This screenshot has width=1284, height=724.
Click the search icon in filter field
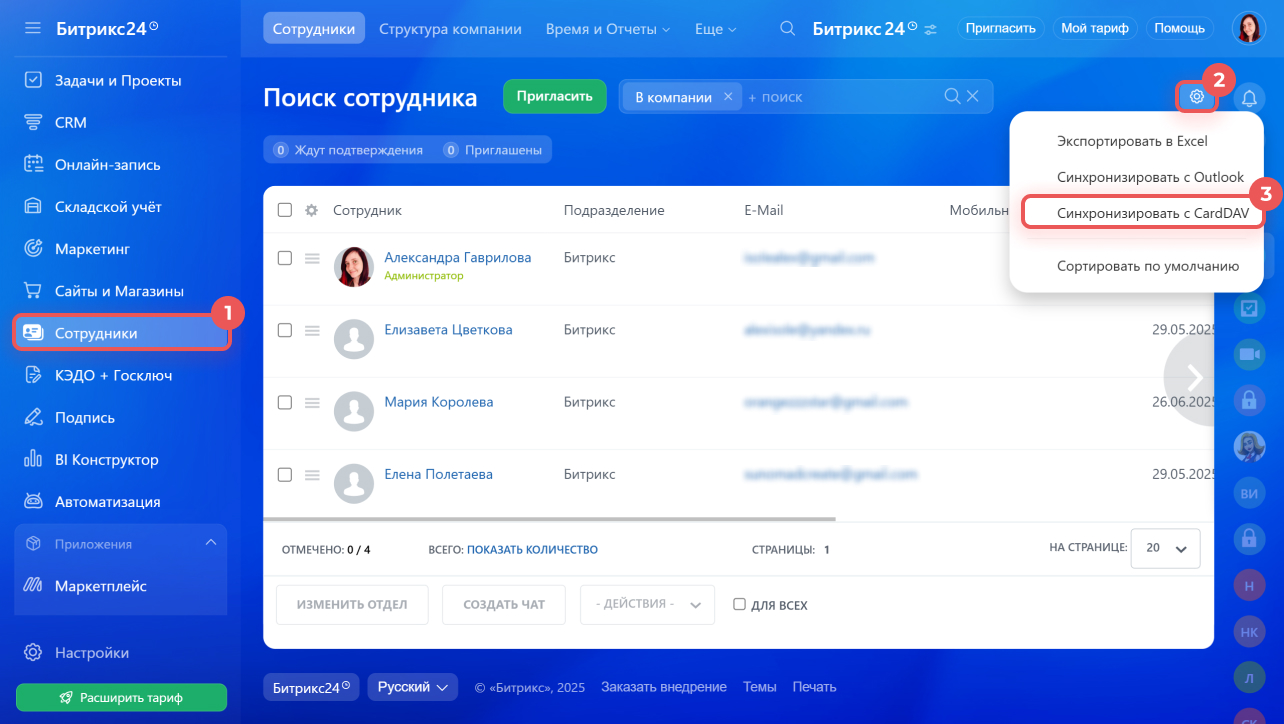(x=952, y=97)
